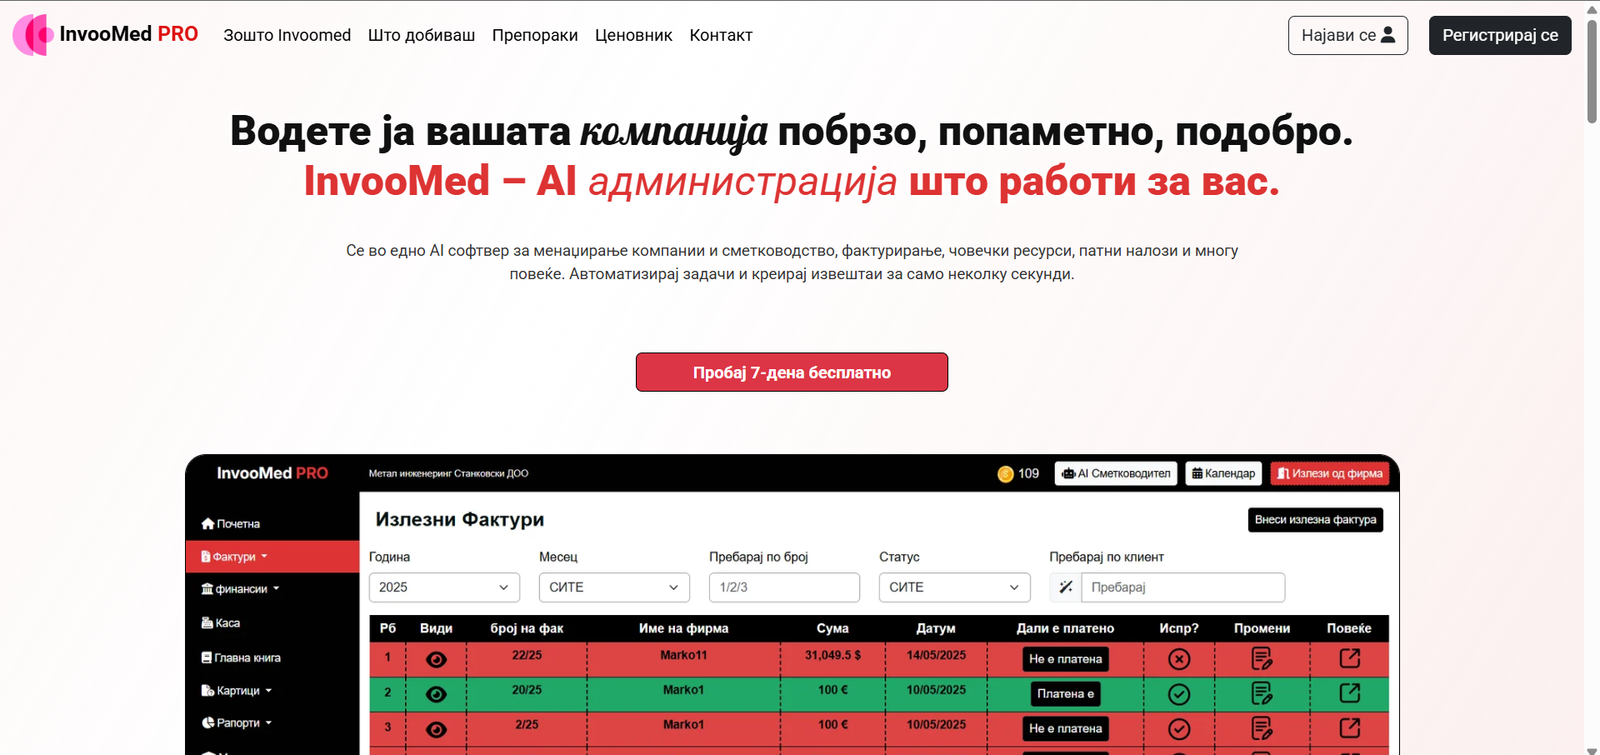
Task: Click the InvooMed PRO logo icon
Action: pyautogui.click(x=32, y=35)
